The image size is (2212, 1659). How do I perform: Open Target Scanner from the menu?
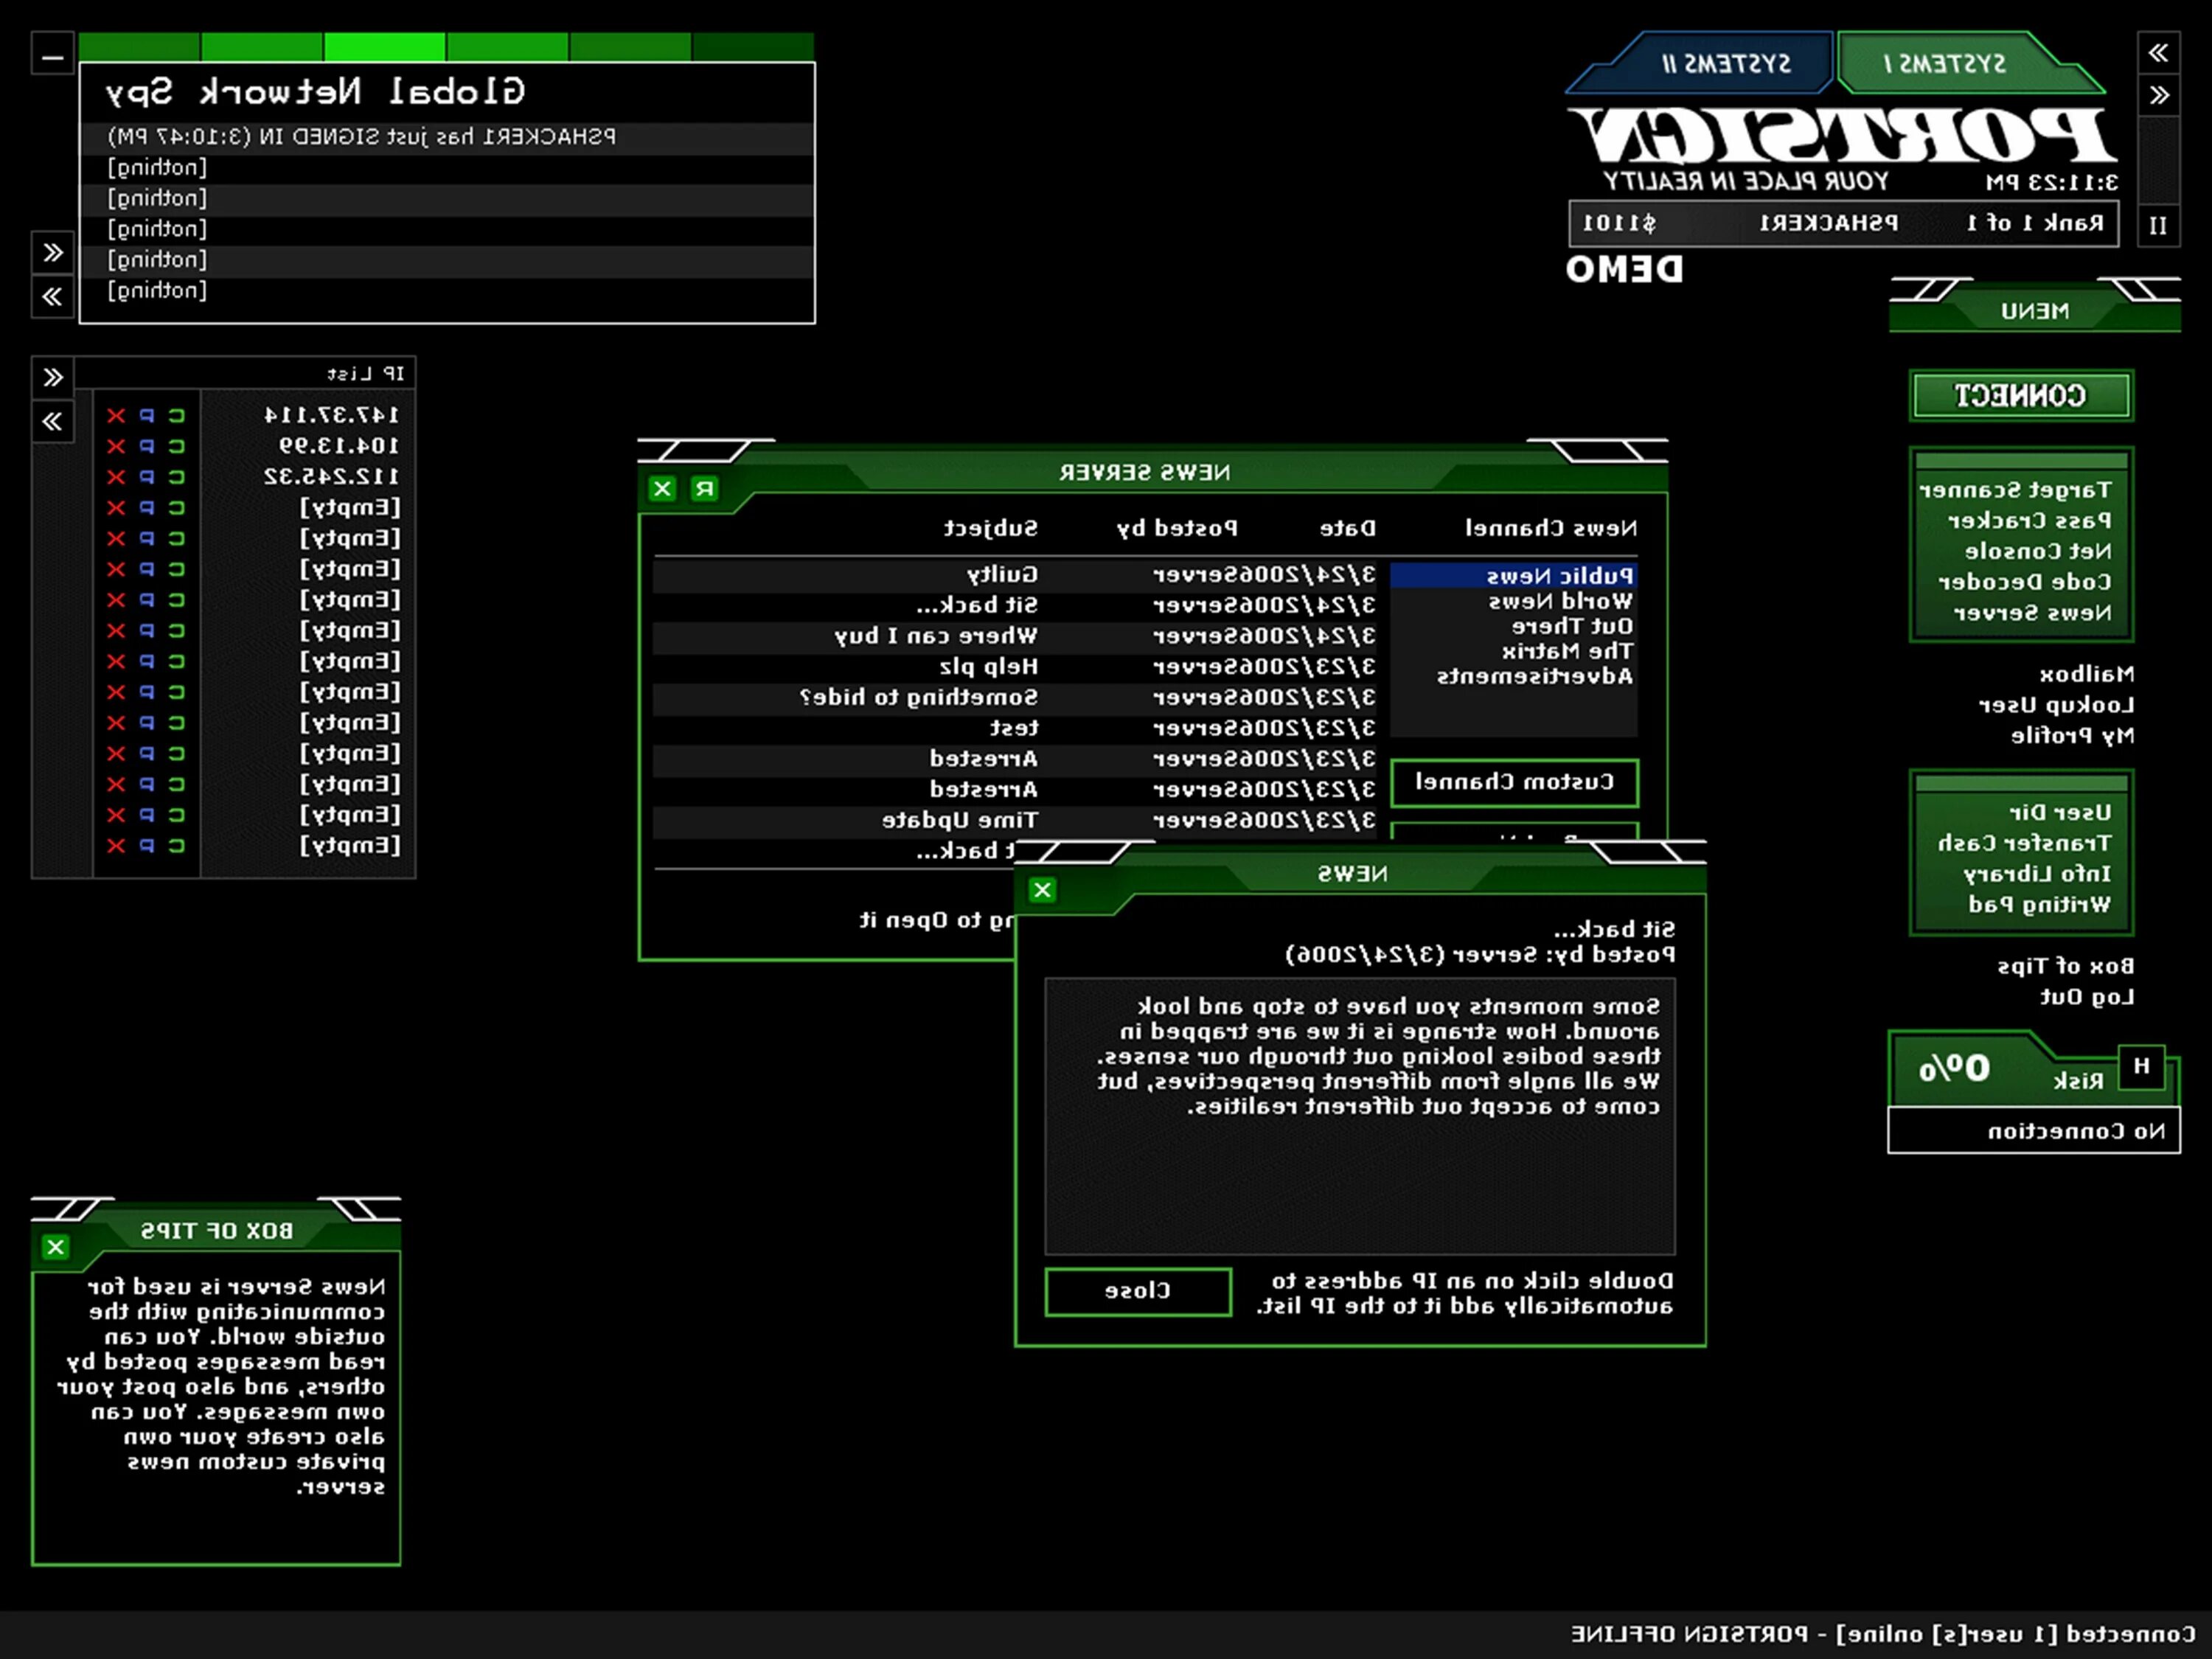pyautogui.click(x=2015, y=490)
